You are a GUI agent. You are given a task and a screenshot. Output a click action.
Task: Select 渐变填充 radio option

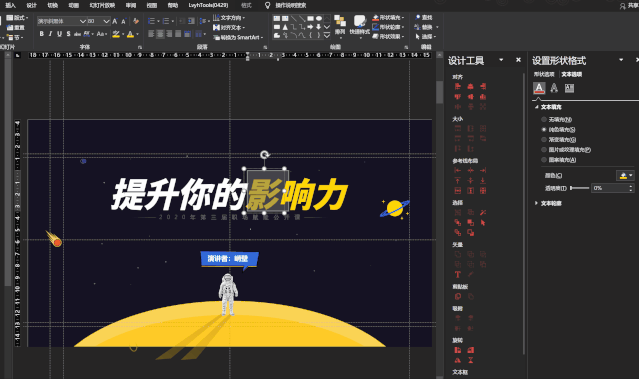[544, 140]
